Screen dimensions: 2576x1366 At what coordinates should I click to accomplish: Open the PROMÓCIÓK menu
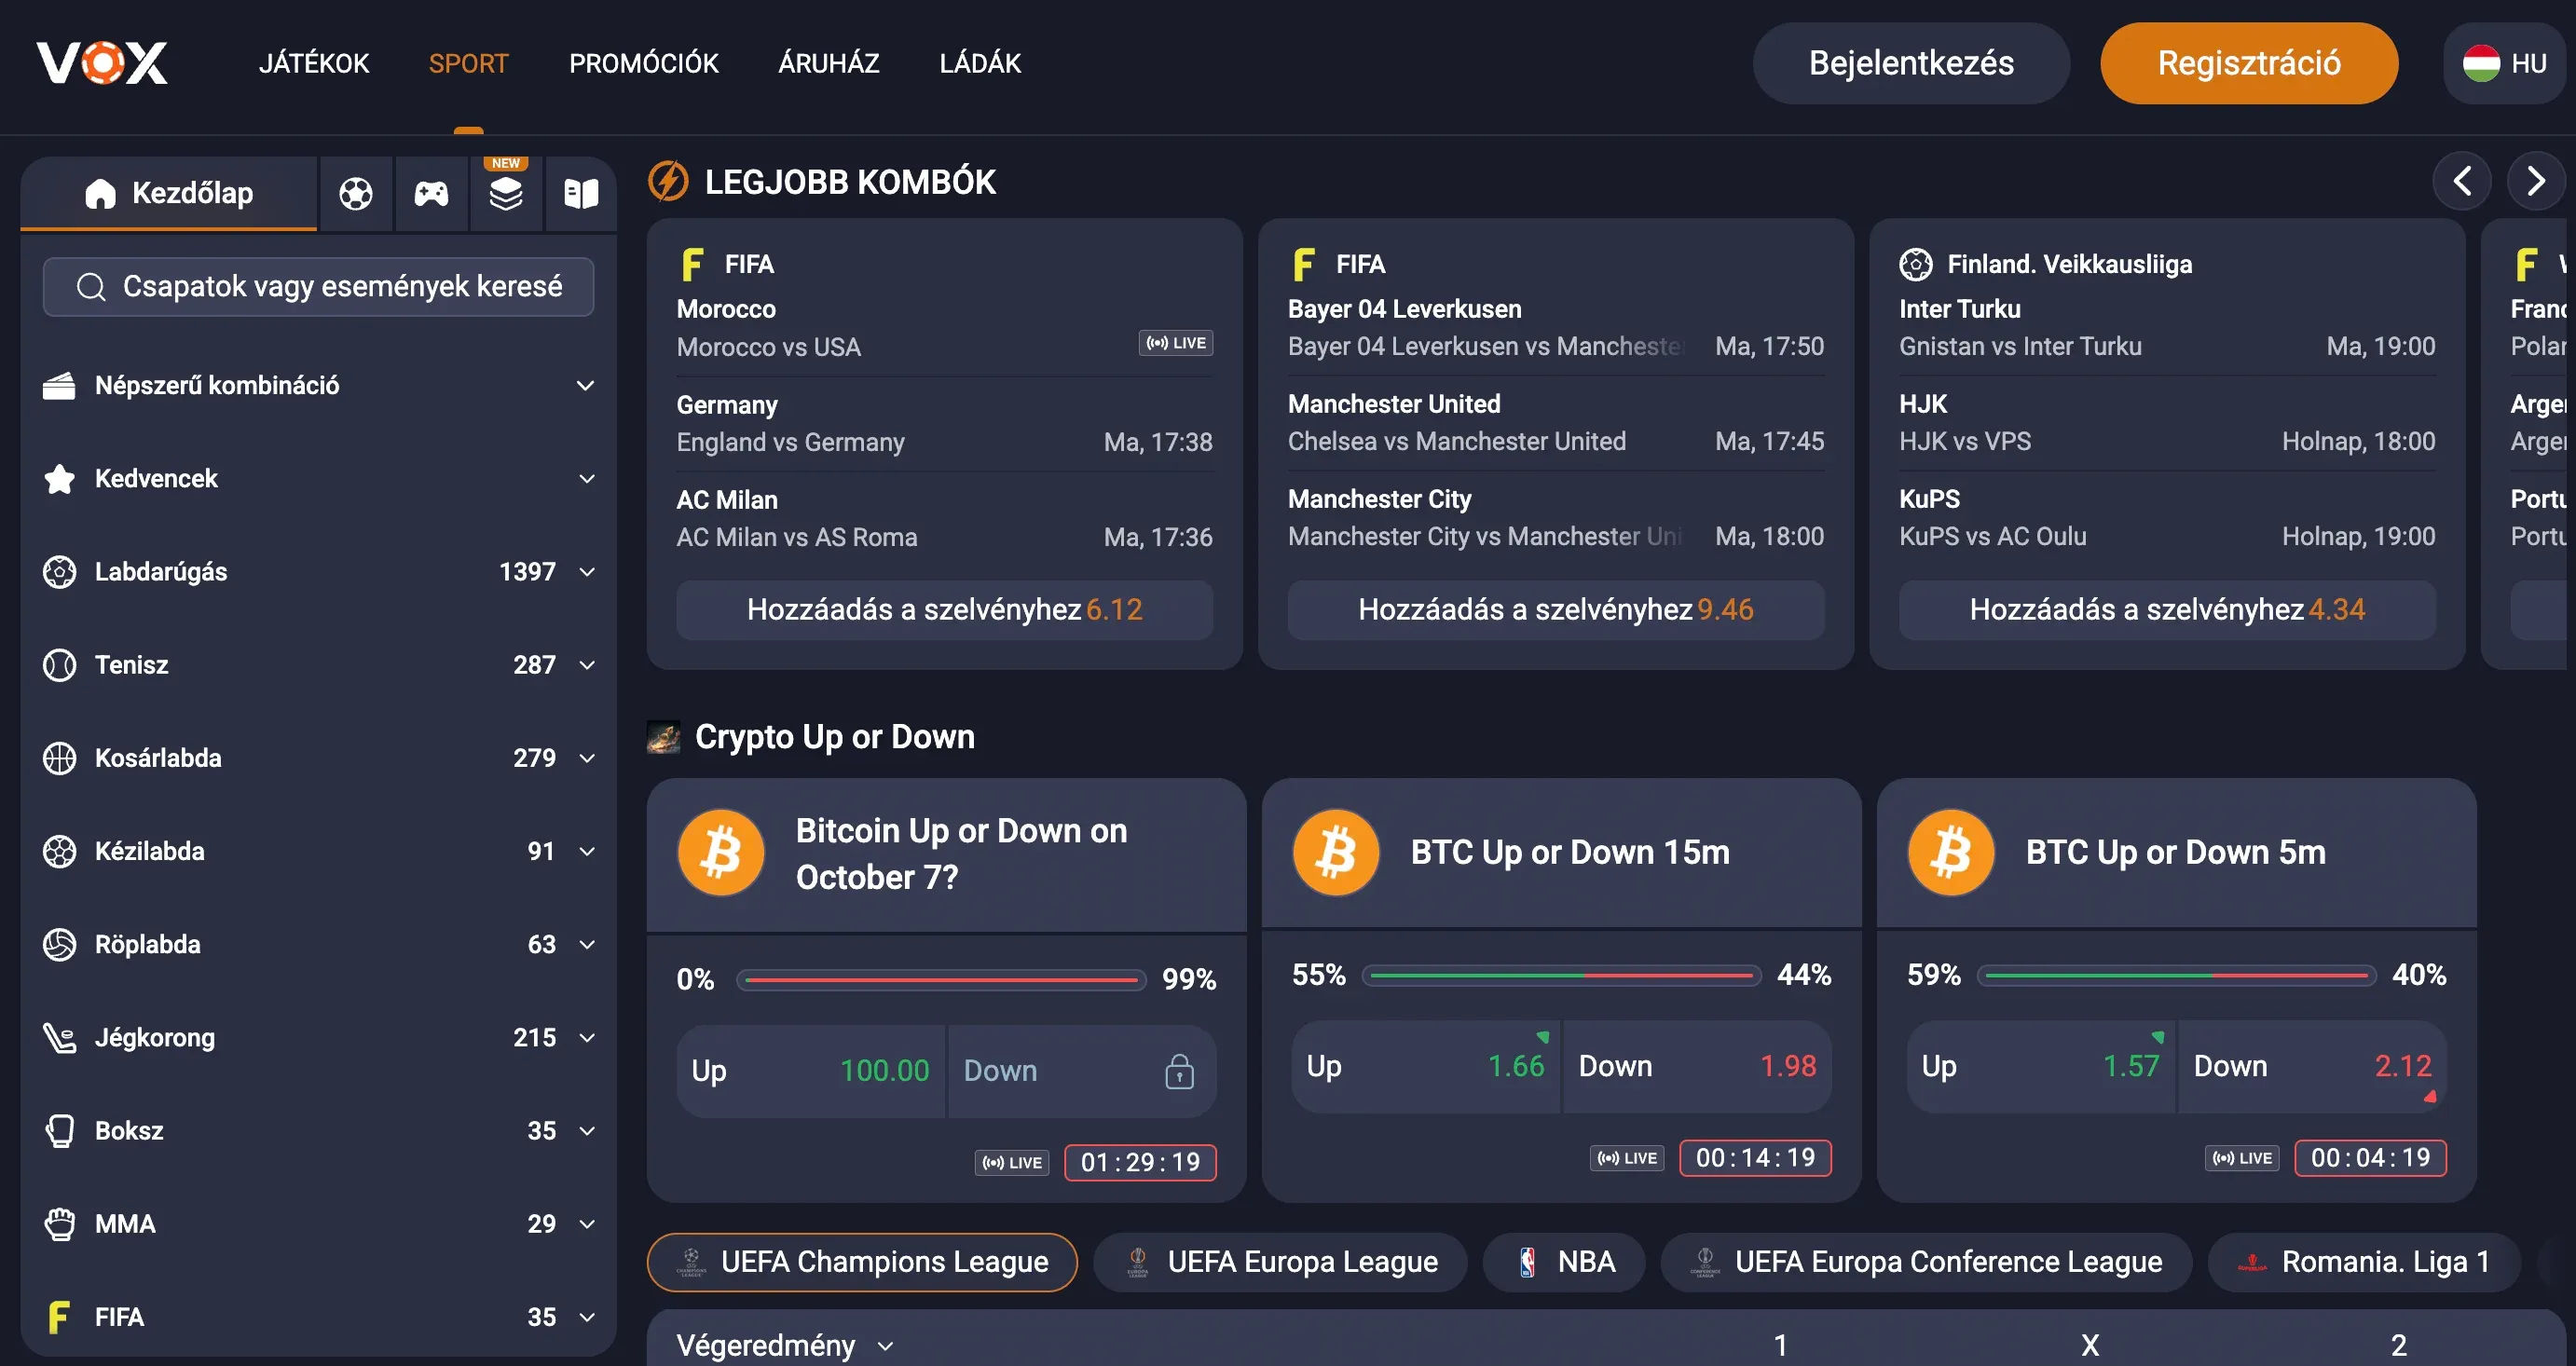[644, 63]
